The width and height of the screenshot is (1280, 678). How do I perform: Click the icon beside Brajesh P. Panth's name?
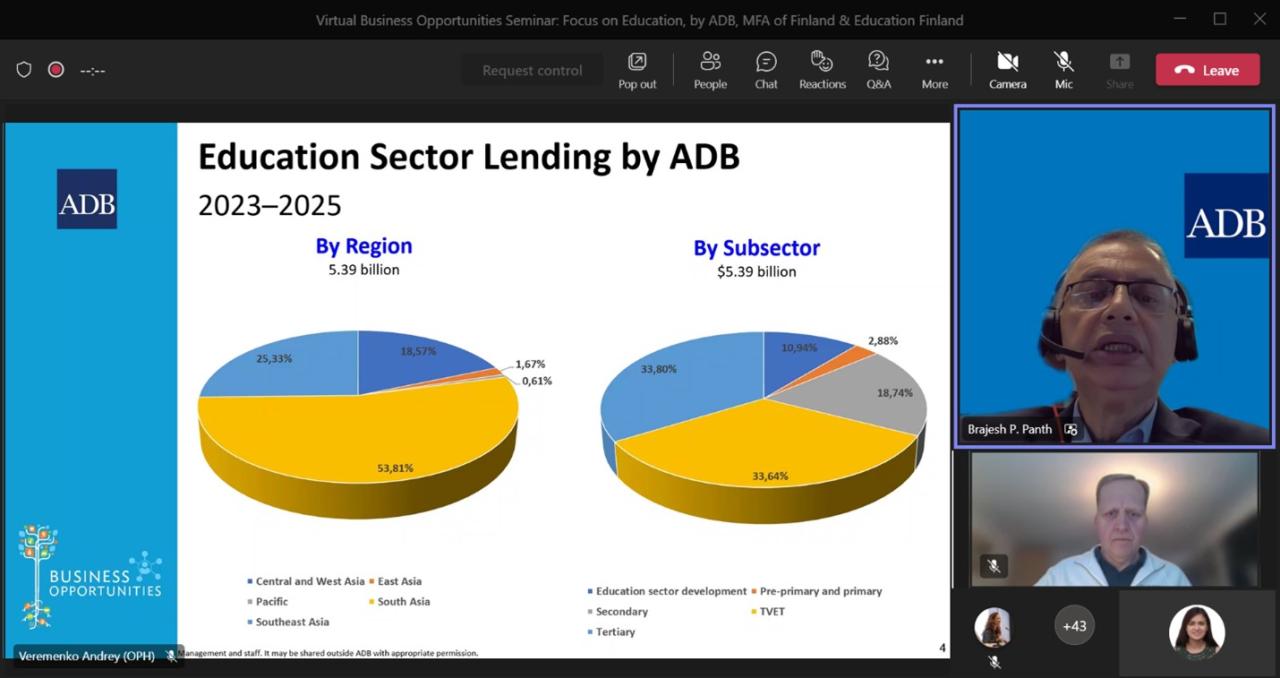pos(1070,429)
